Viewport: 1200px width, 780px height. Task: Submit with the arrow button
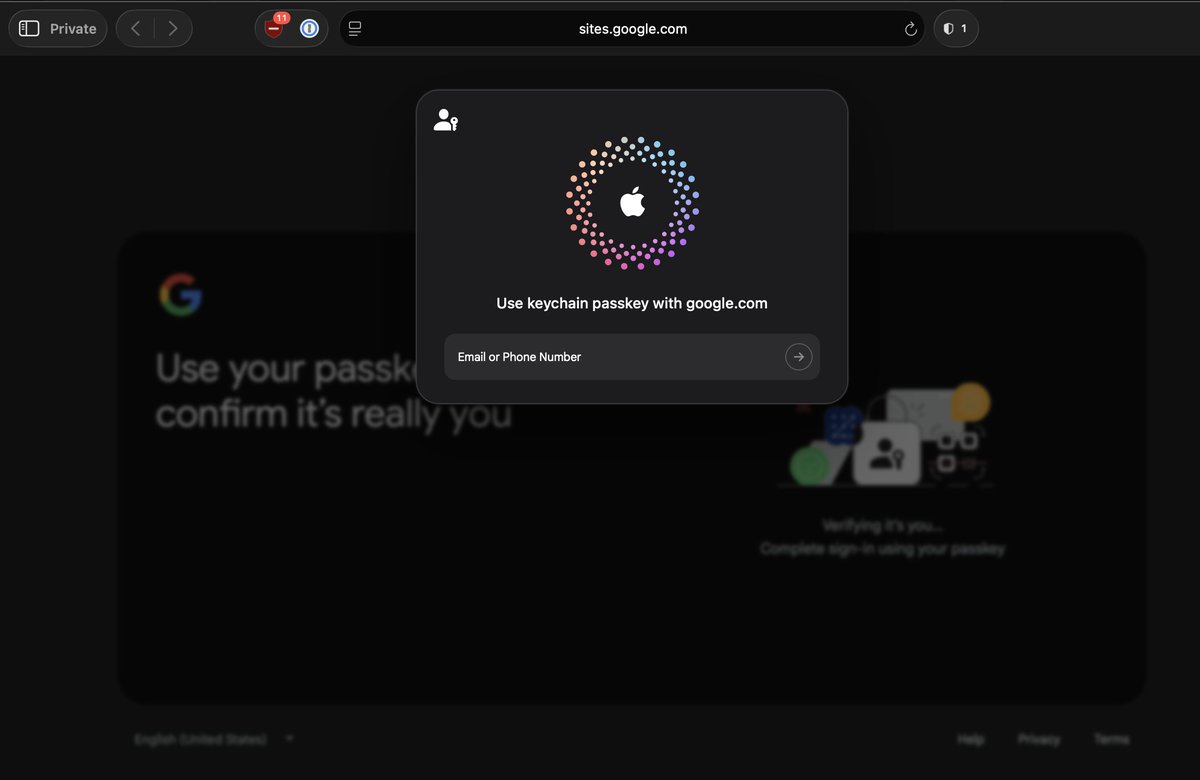[x=799, y=357]
